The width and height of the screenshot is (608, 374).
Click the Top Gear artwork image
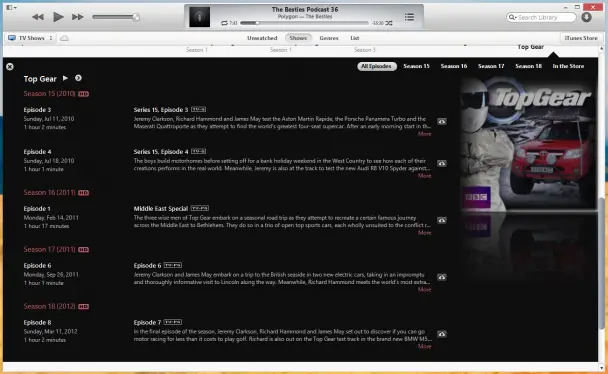tap(528, 143)
